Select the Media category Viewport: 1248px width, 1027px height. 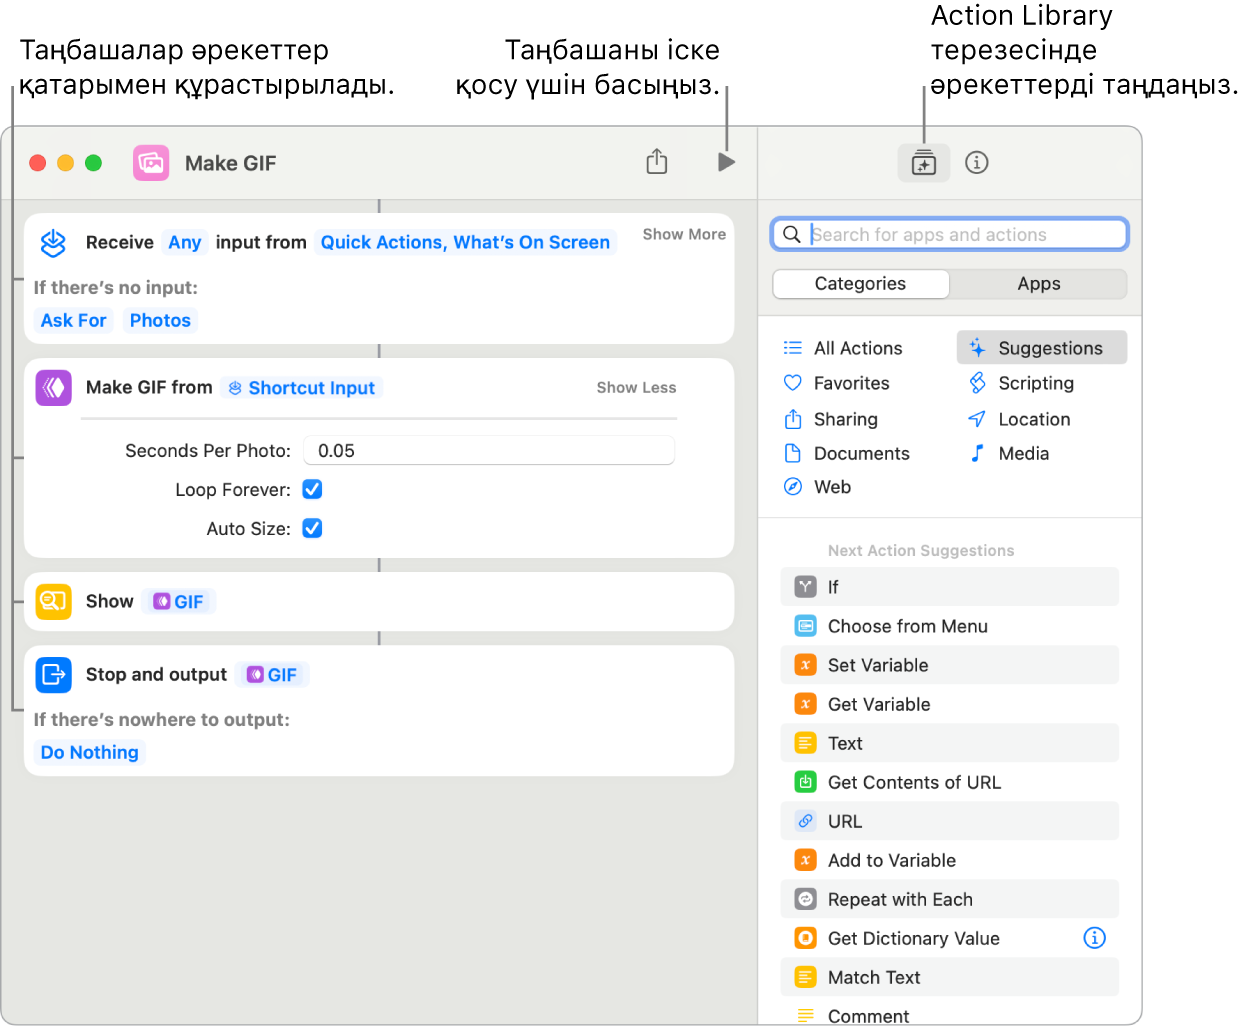point(1008,453)
